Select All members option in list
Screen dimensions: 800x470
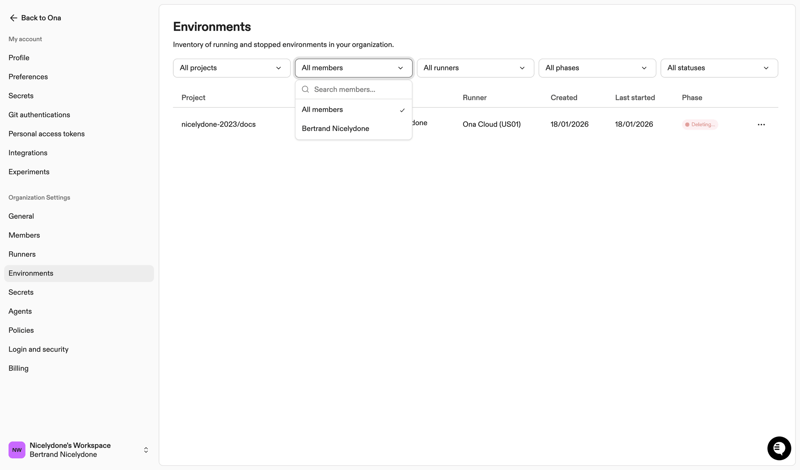pos(354,110)
